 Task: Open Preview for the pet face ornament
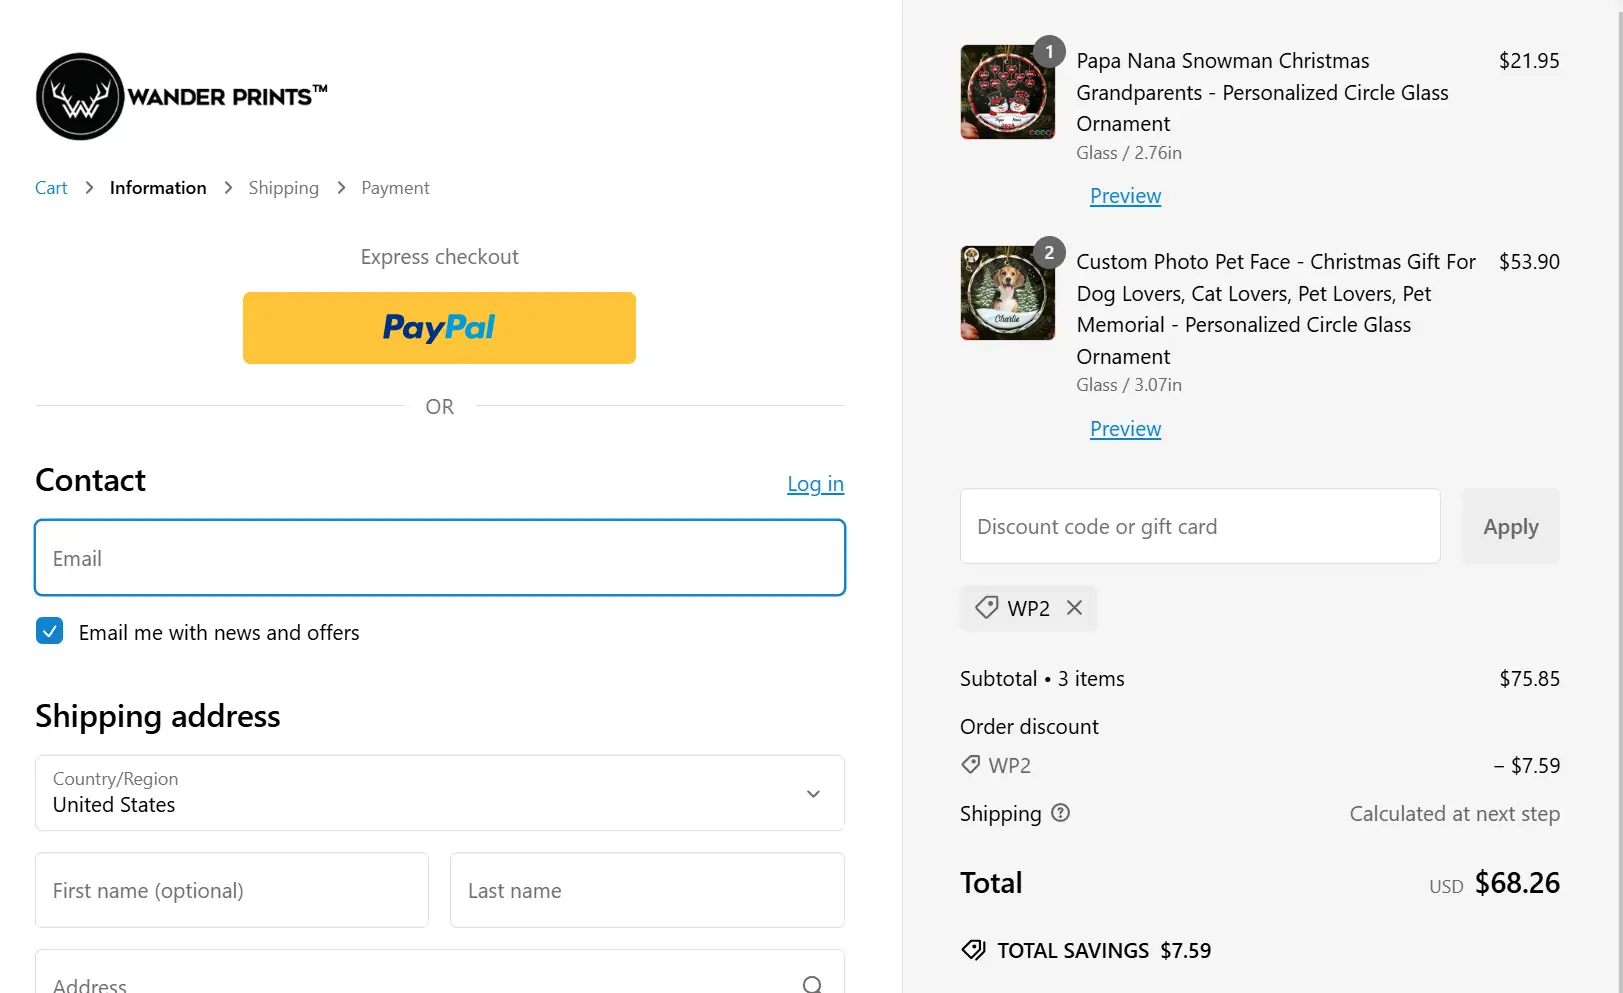1125,428
